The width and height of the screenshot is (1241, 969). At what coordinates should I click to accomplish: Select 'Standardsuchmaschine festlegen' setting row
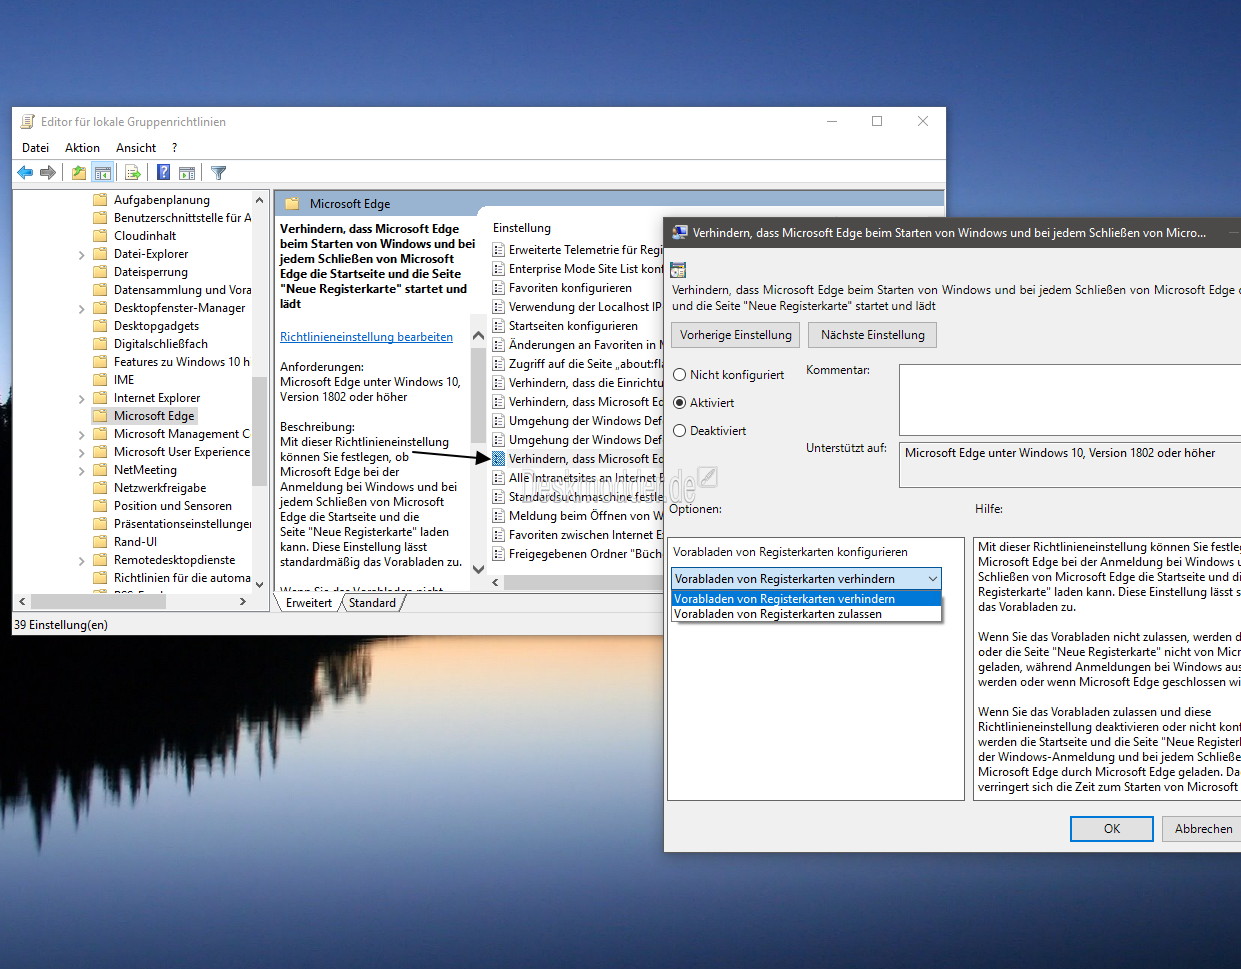click(x=577, y=497)
